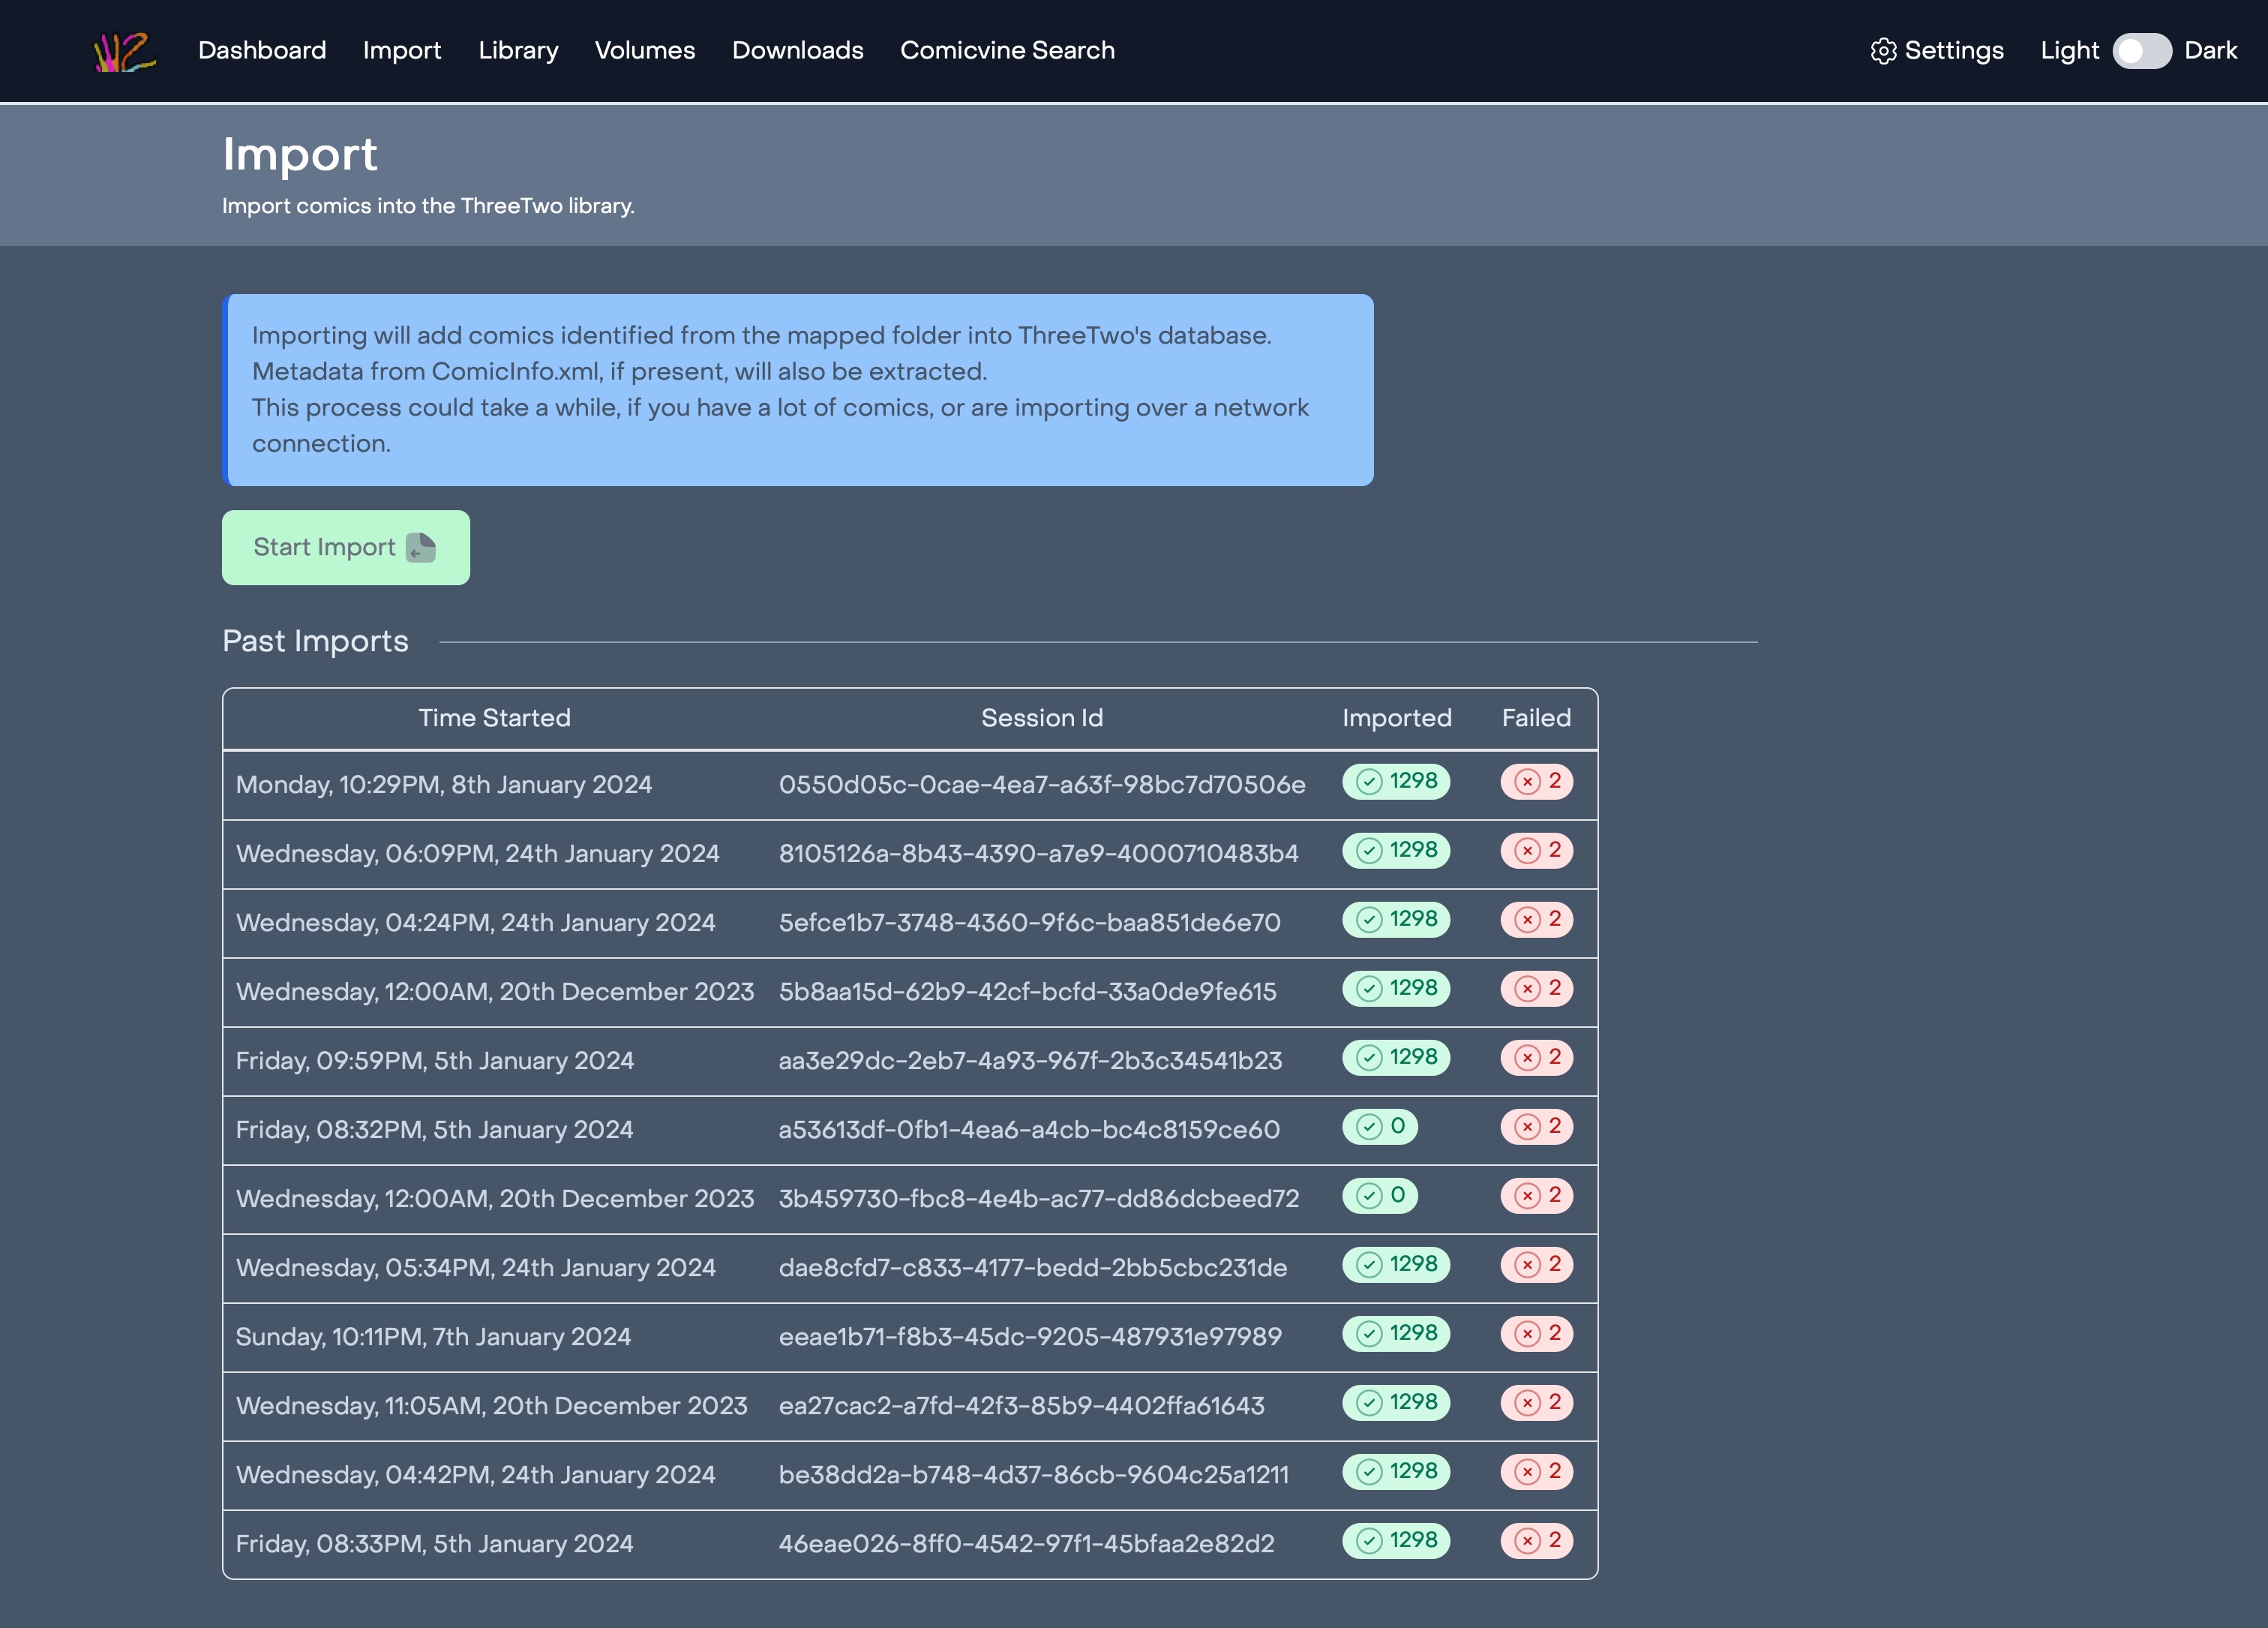Click failed X badge for 8th January import

(x=1536, y=782)
